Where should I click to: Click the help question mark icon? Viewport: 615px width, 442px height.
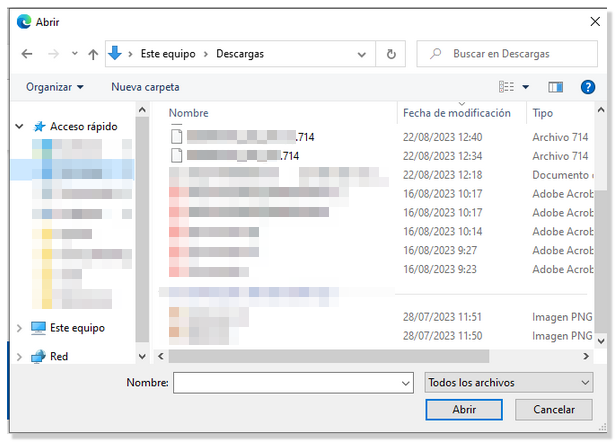588,87
